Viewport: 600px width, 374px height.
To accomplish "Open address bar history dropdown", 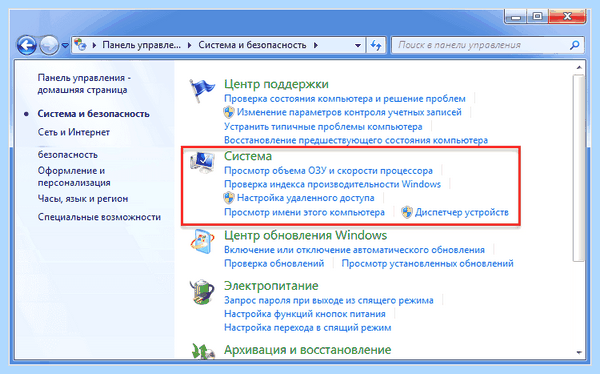I will pyautogui.click(x=357, y=46).
